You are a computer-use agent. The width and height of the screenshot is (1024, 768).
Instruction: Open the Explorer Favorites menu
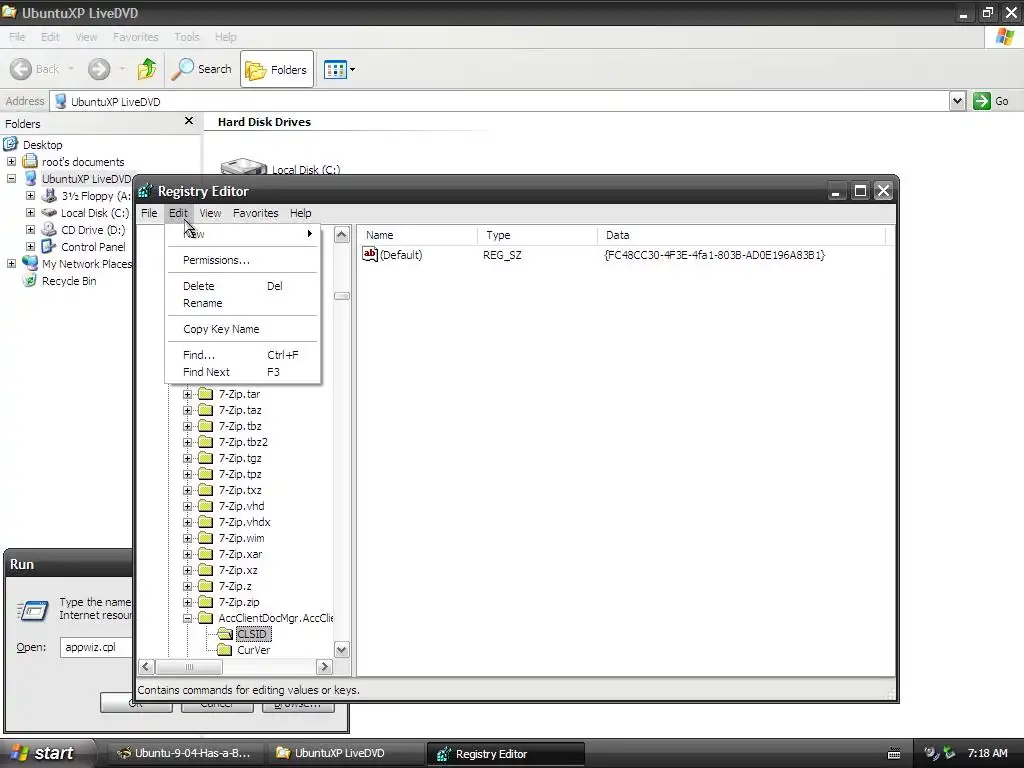135,37
